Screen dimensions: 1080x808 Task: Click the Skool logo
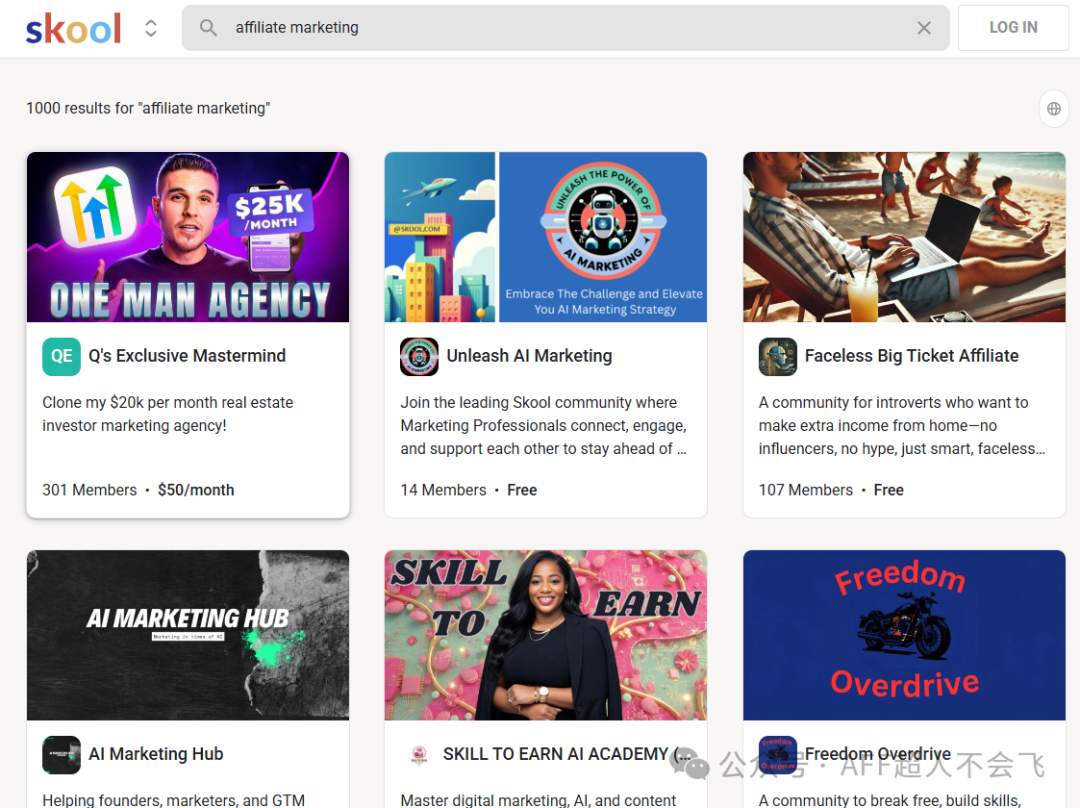73,28
